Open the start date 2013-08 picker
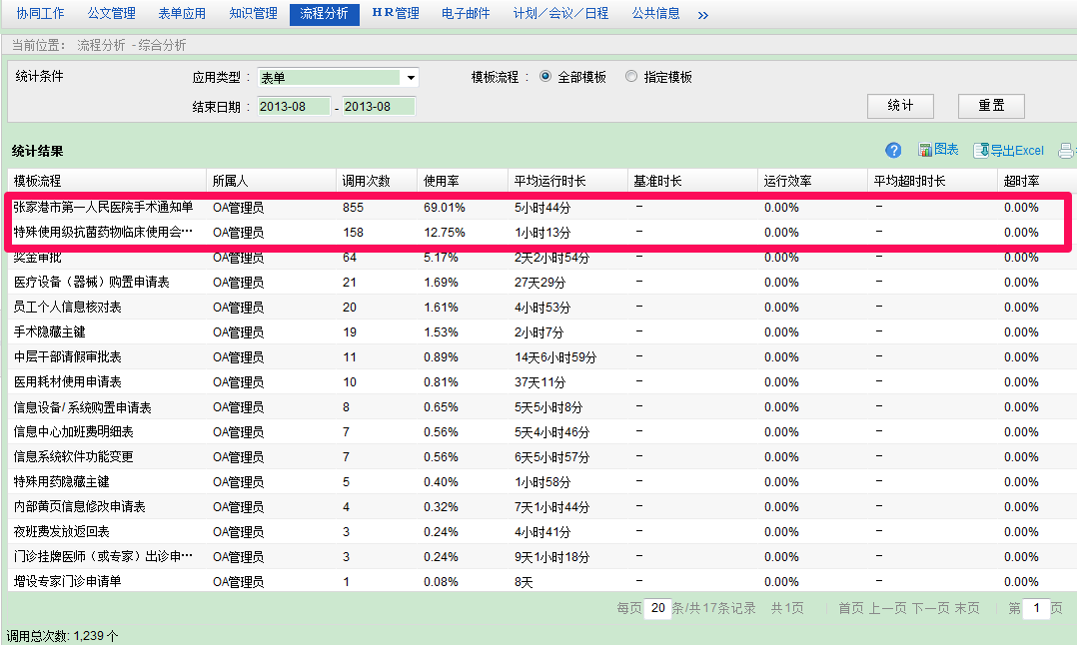The image size is (1077, 645). (294, 107)
